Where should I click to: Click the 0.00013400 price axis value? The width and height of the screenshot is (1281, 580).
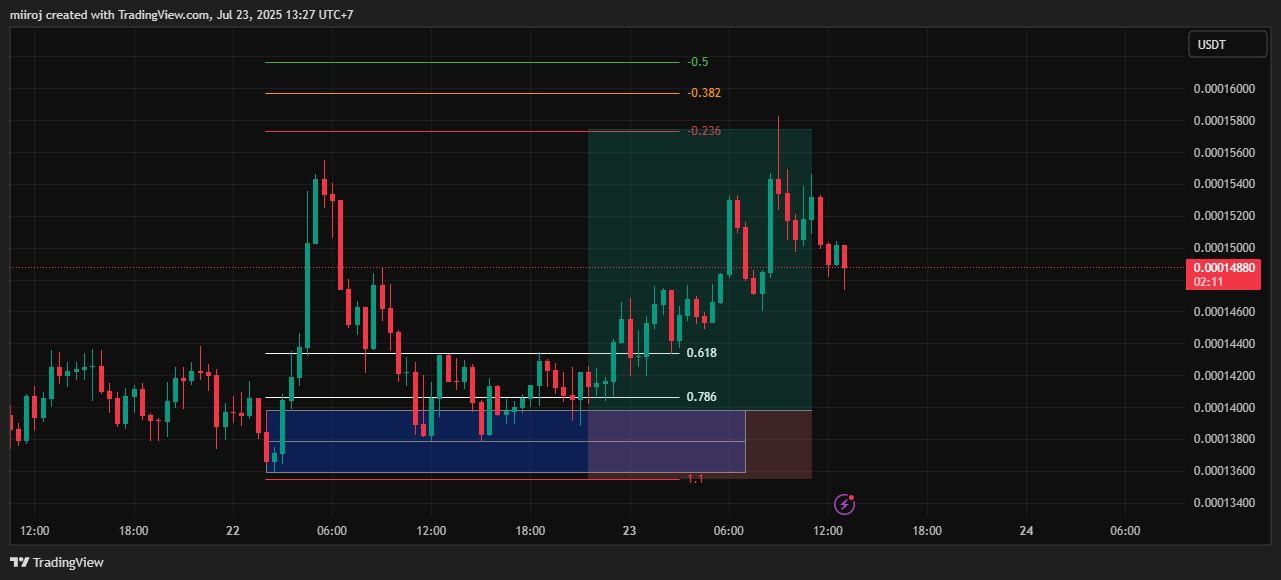coord(1225,503)
